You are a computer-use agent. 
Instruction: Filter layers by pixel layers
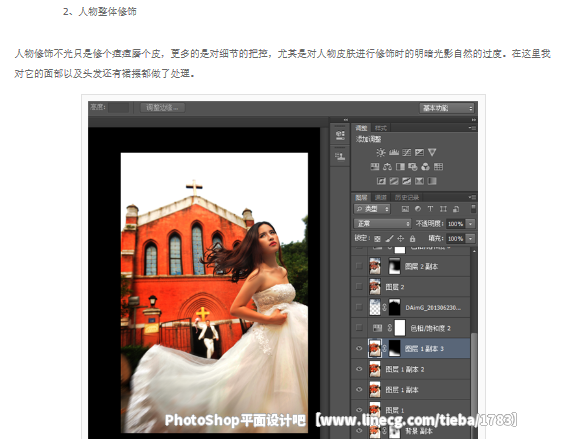point(405,209)
